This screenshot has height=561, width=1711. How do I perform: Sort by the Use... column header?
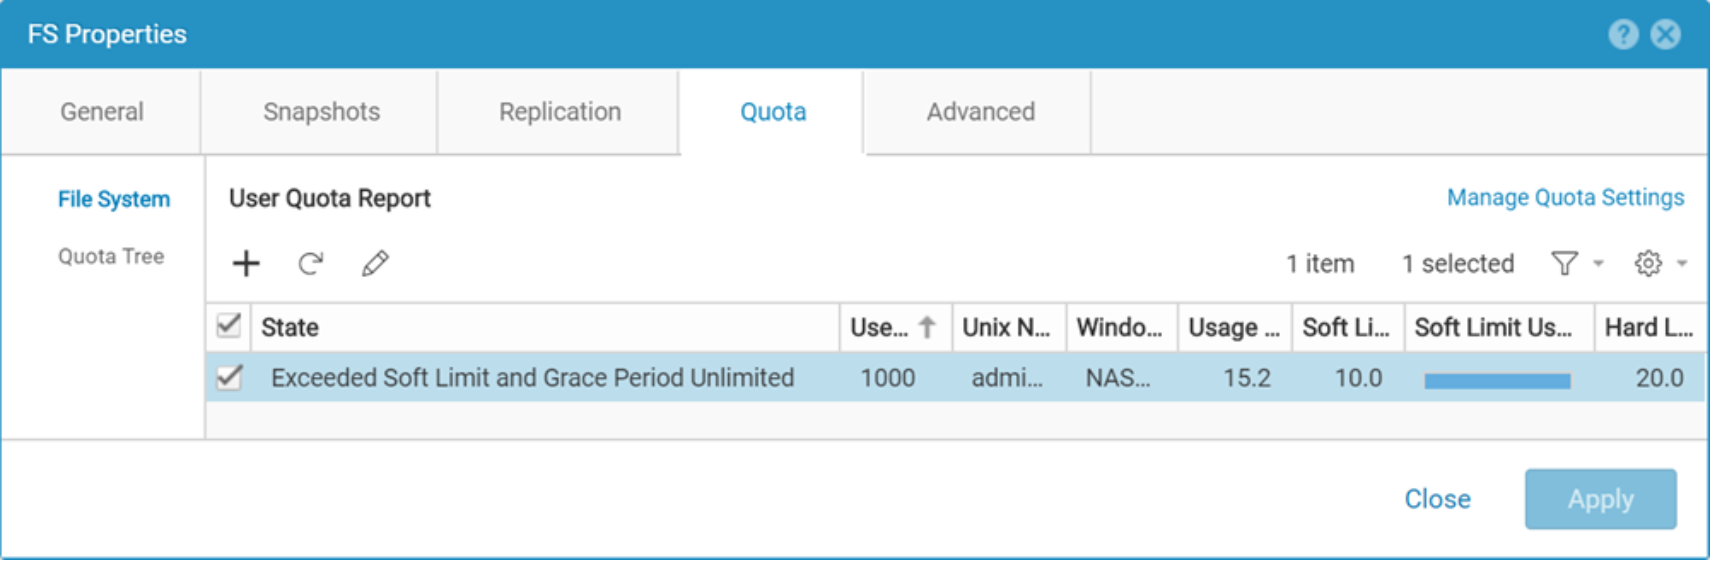(x=895, y=327)
